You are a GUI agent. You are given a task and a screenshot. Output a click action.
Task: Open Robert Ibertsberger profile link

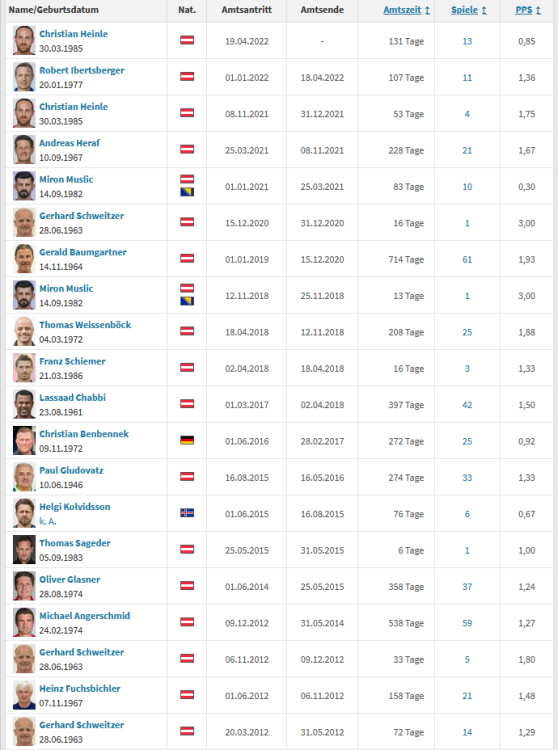(x=82, y=70)
